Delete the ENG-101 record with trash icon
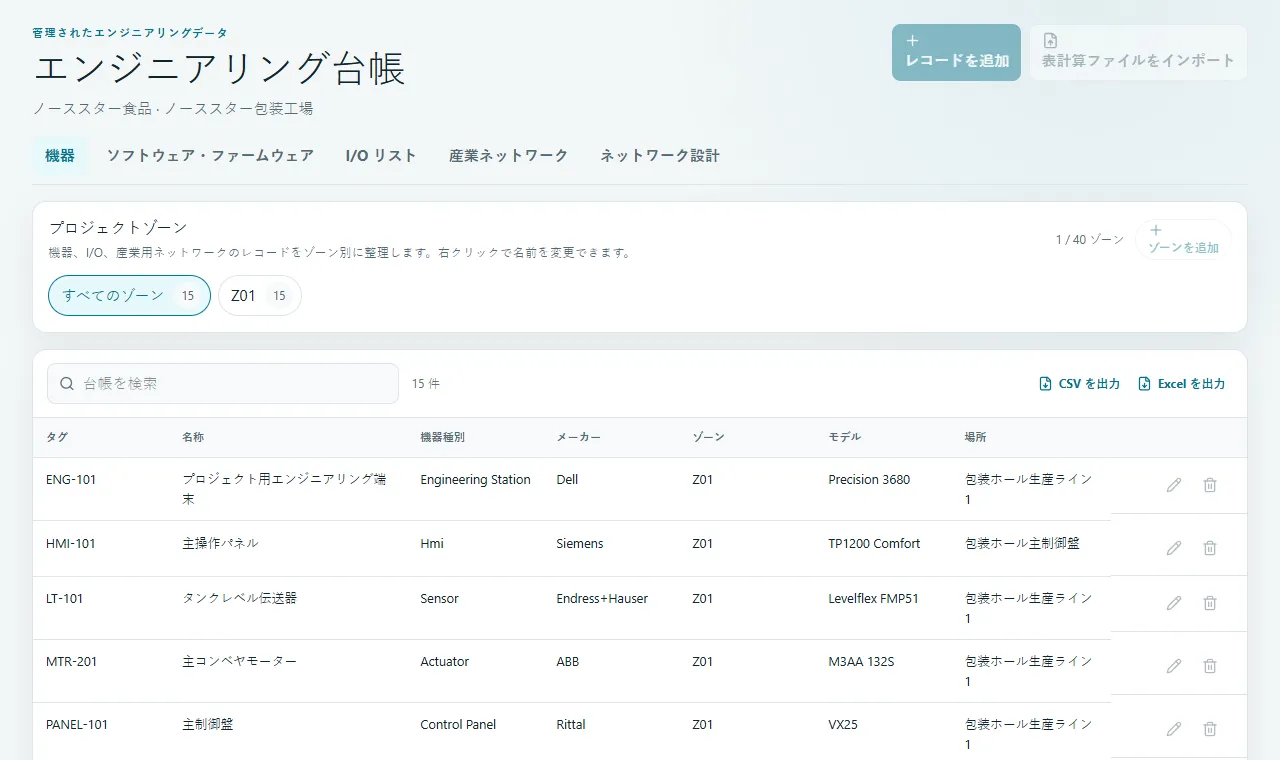 click(x=1210, y=485)
